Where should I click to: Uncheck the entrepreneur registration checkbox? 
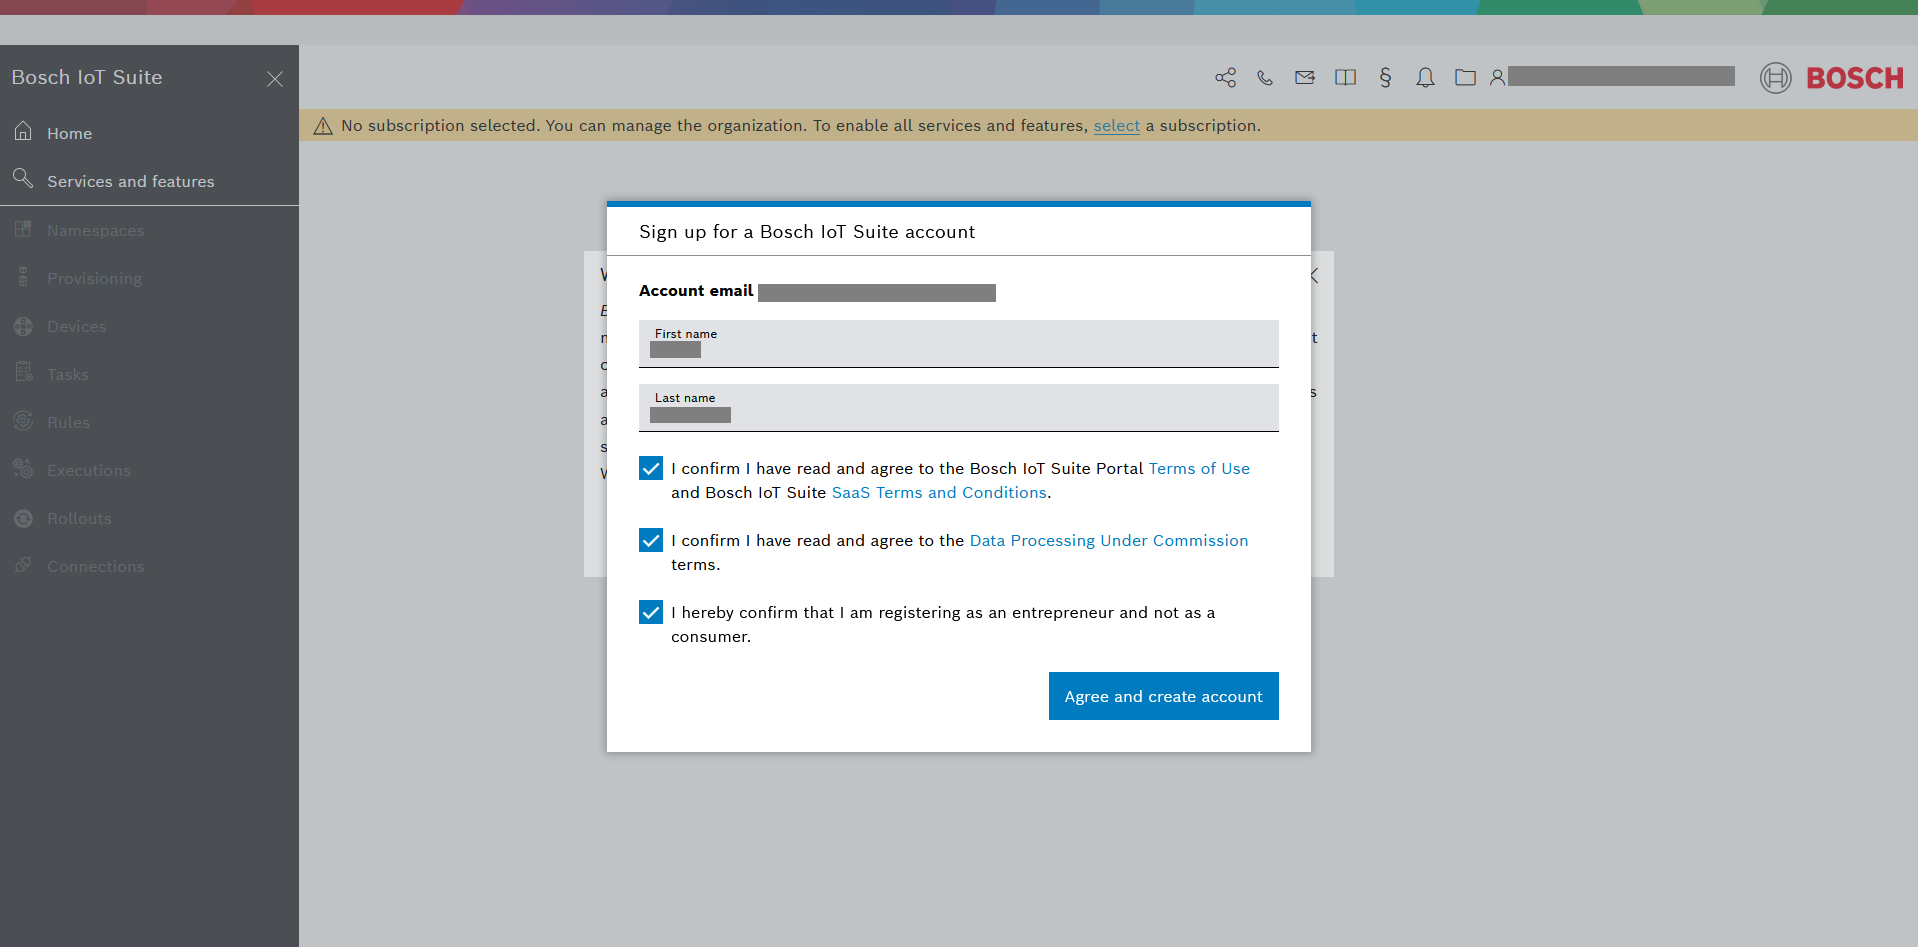pyautogui.click(x=651, y=612)
